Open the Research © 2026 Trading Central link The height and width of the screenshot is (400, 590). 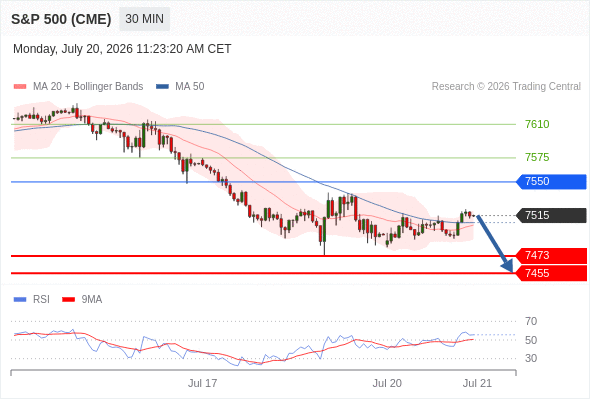click(x=506, y=87)
